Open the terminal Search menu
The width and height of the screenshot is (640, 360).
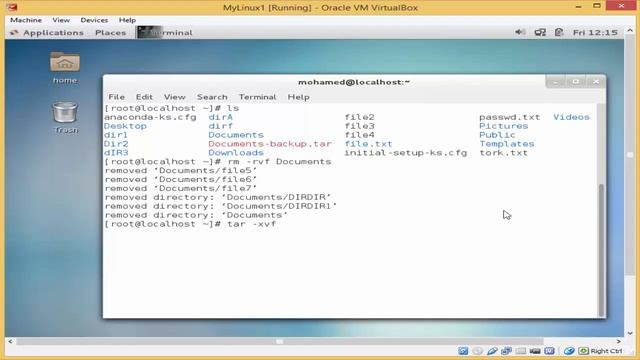coord(212,97)
